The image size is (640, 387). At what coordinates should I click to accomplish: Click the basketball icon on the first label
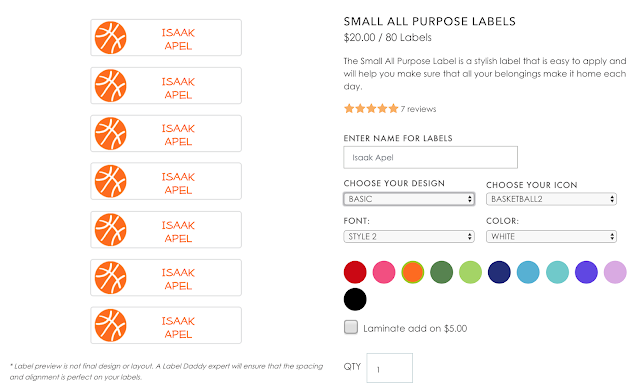111,38
